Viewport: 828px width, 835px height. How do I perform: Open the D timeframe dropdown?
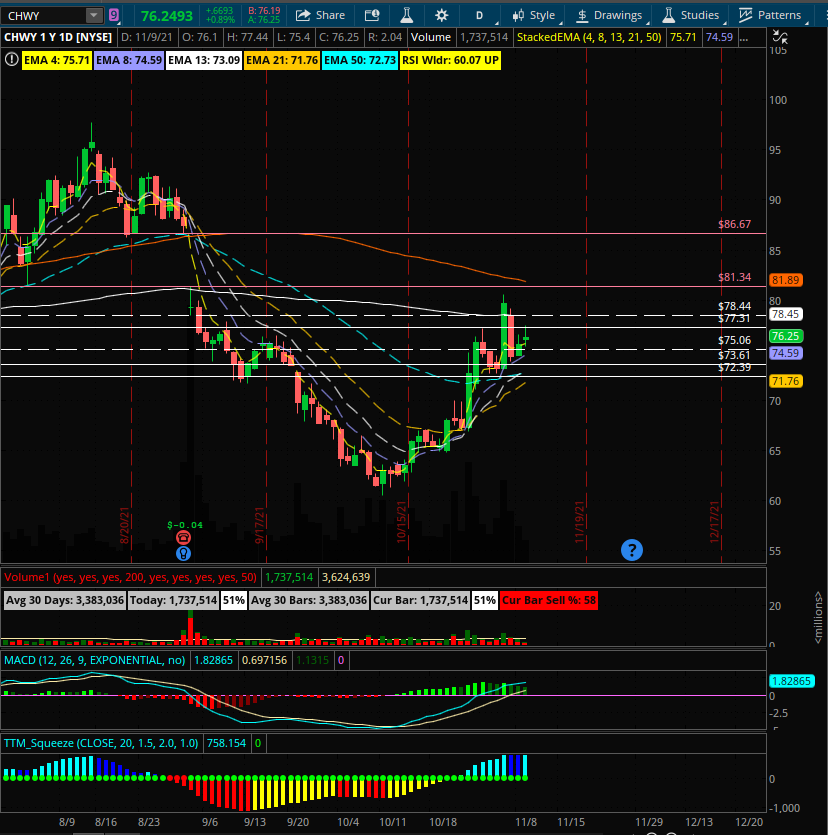tap(483, 15)
